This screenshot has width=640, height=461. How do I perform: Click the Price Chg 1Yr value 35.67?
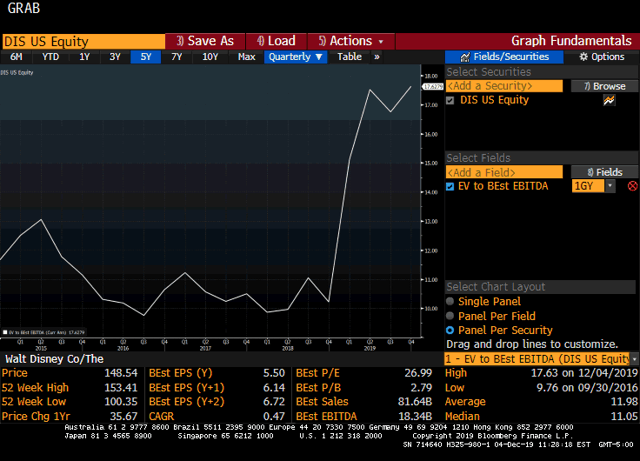click(124, 416)
